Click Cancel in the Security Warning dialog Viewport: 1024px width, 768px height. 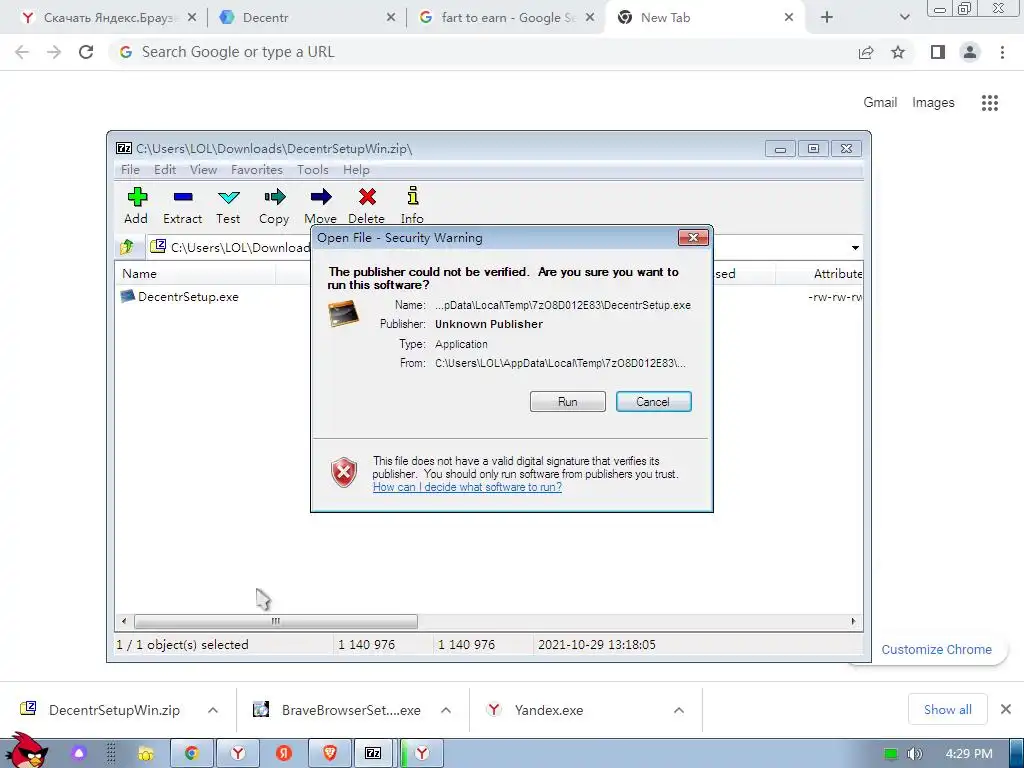point(653,402)
